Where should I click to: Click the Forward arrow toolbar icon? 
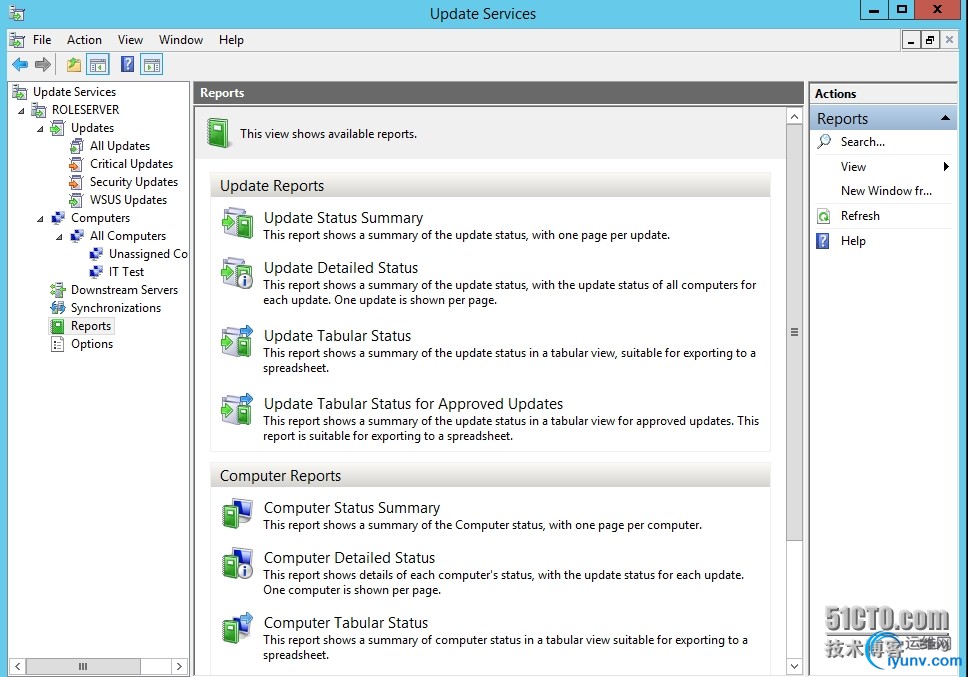pos(43,64)
